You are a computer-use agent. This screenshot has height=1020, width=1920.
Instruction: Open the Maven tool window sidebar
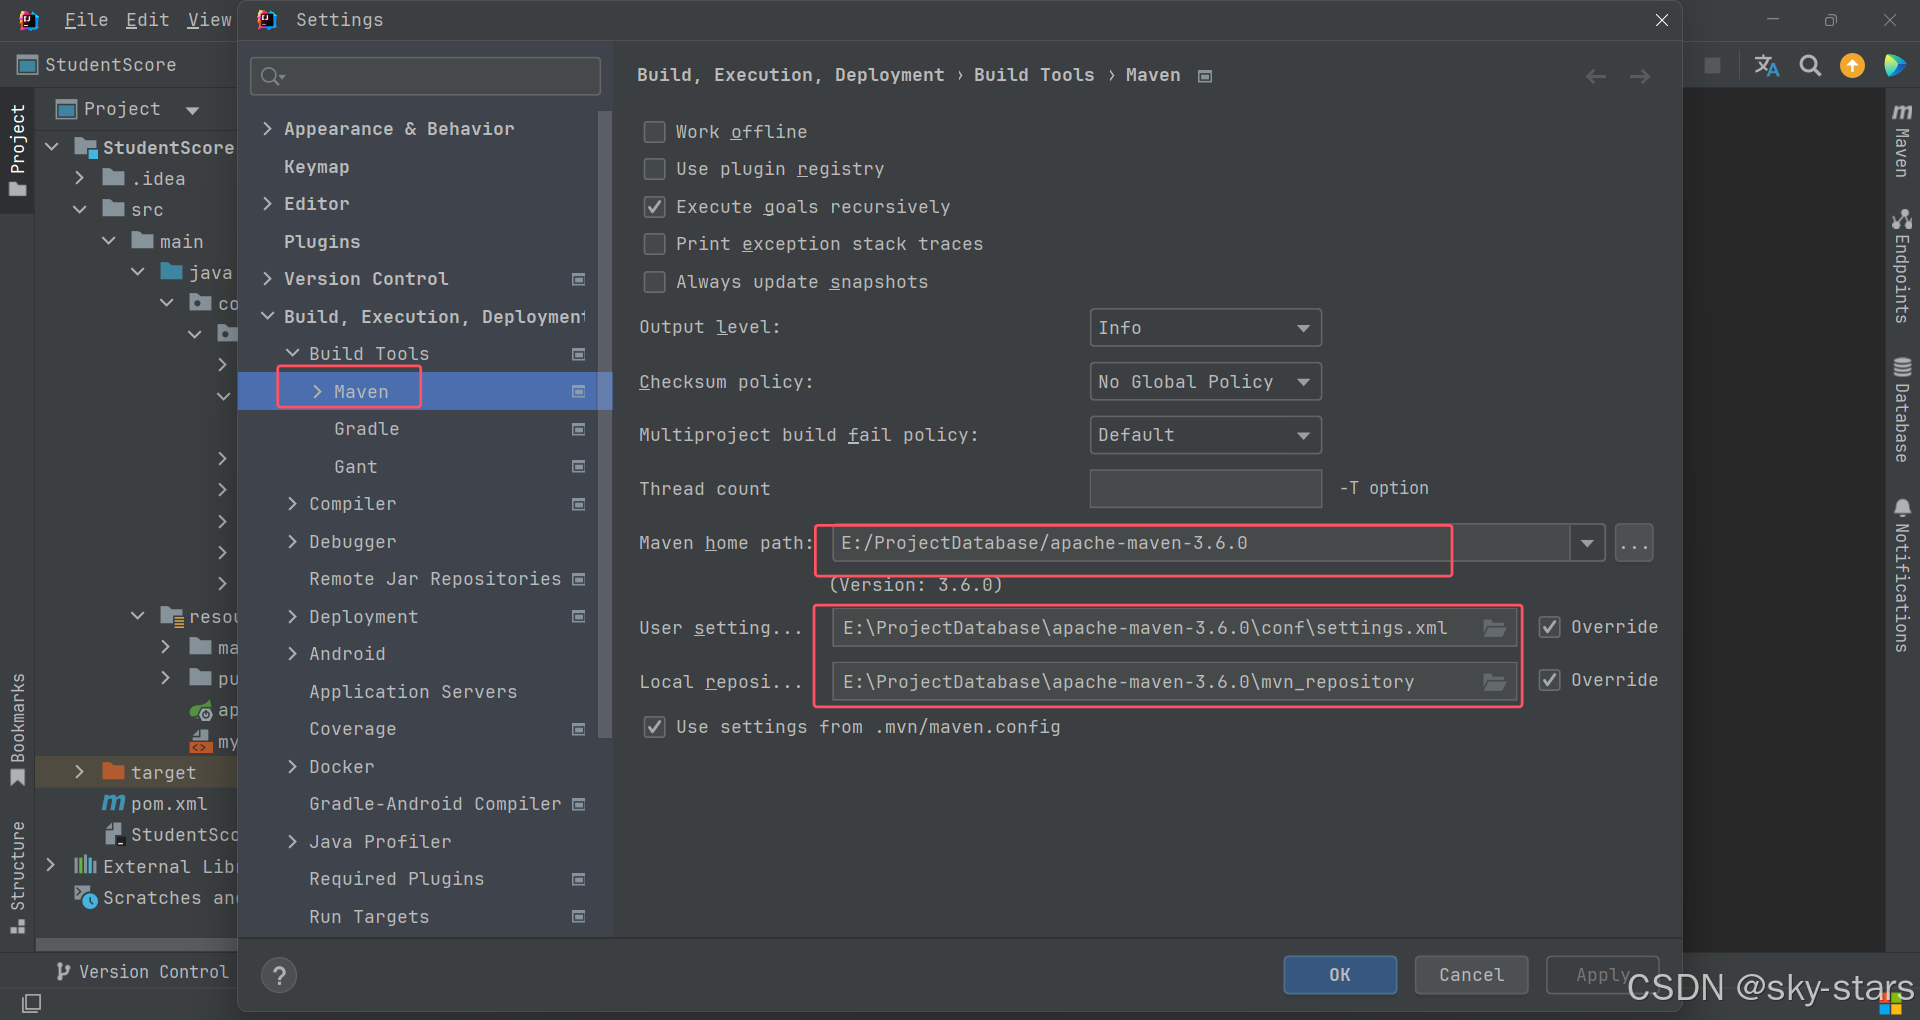(x=1902, y=140)
